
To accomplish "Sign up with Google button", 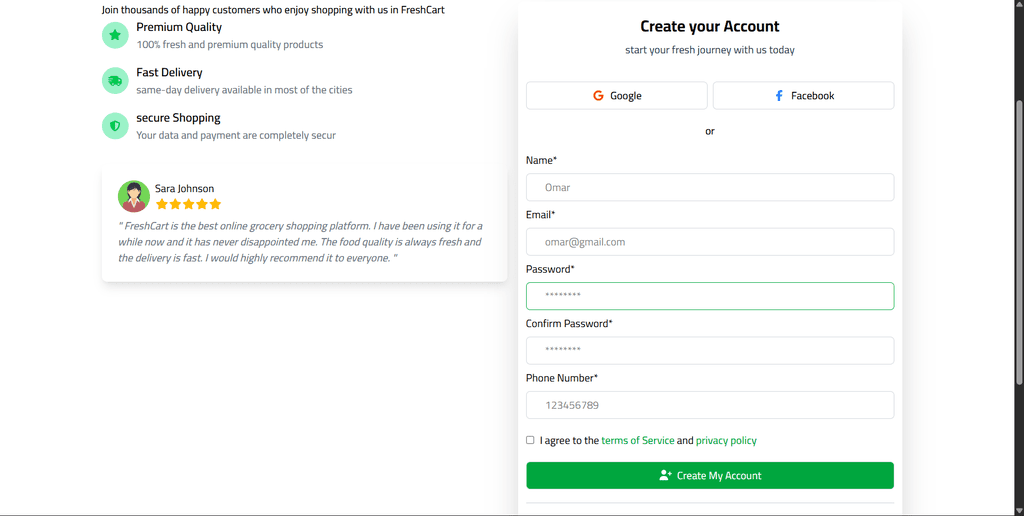I will [x=616, y=96].
